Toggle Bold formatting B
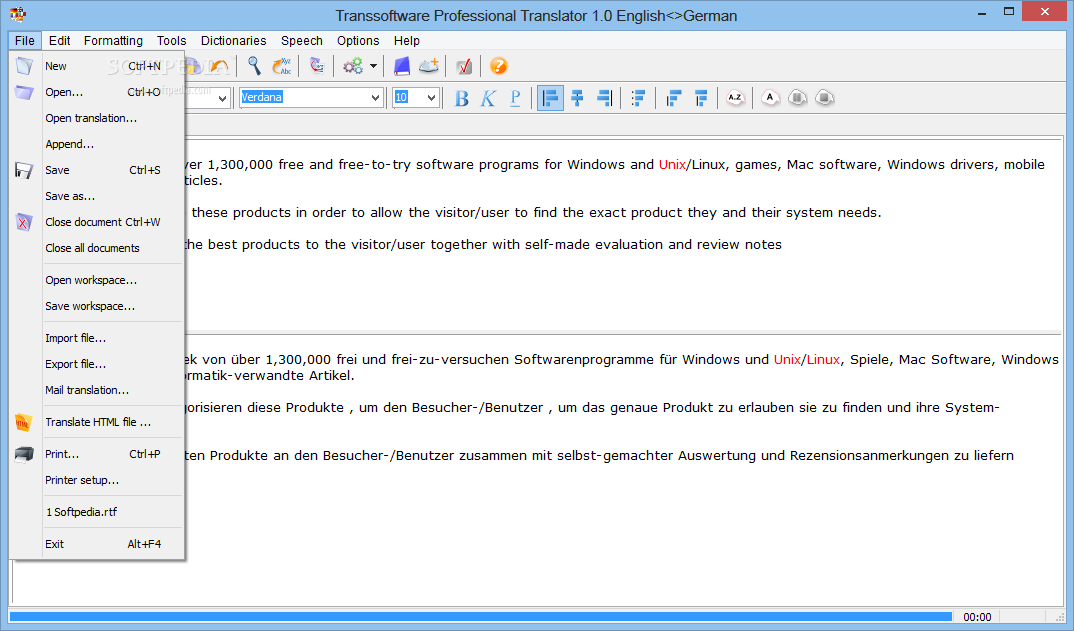 point(462,98)
